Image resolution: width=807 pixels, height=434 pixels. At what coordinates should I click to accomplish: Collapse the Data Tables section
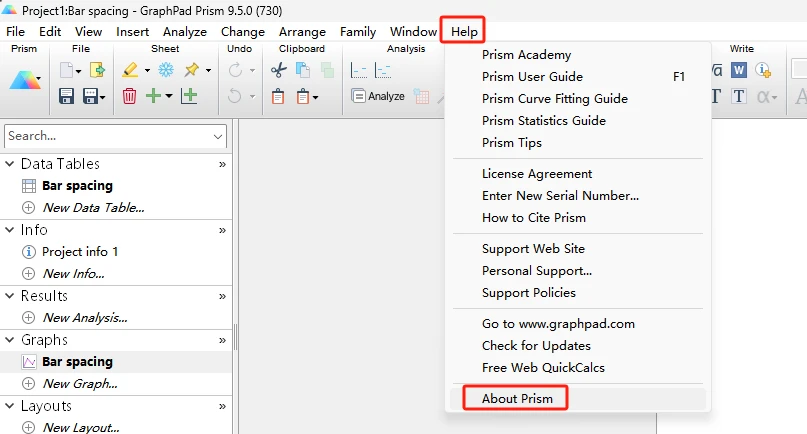point(9,164)
